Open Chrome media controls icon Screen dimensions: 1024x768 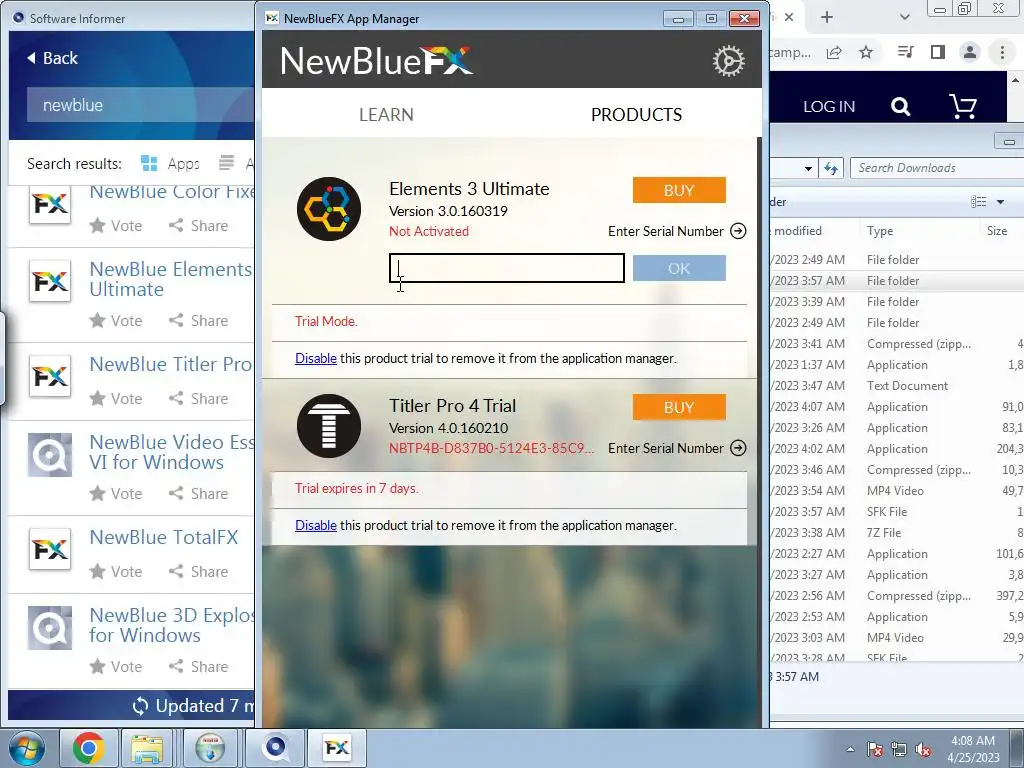(x=906, y=52)
